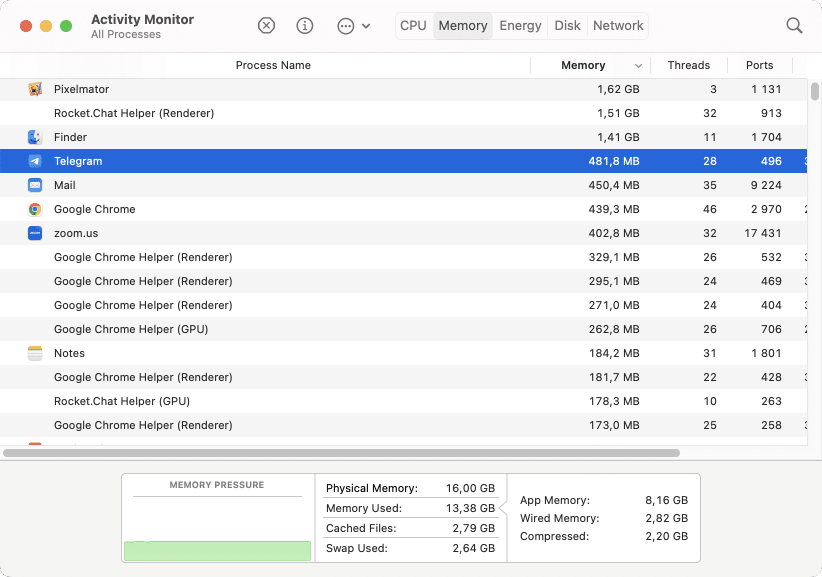This screenshot has width=822, height=577.
Task: Click Memory Used 13,38 GB value
Action: point(470,508)
